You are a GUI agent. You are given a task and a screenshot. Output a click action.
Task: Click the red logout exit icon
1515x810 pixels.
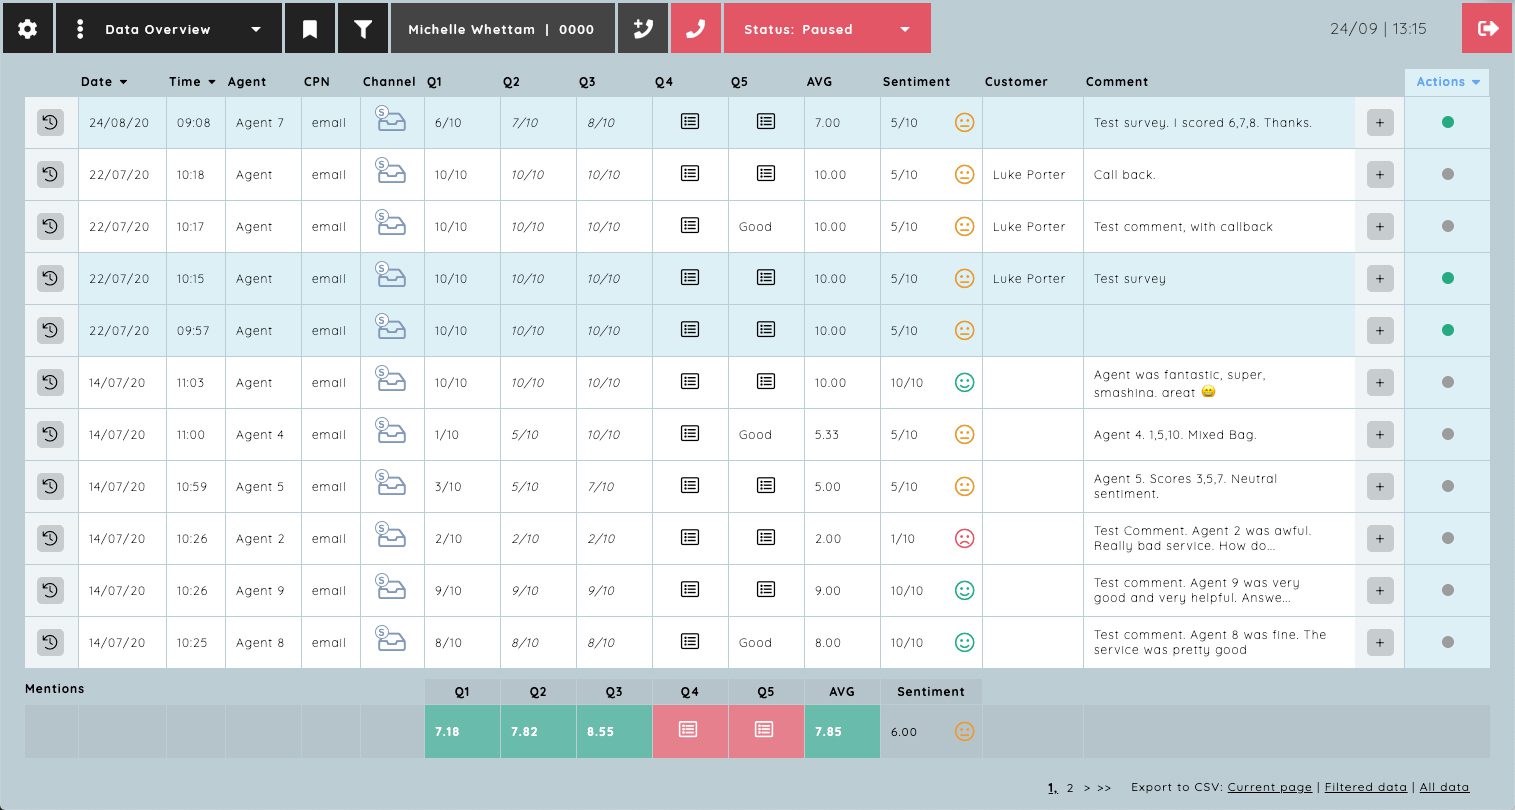(x=1488, y=29)
